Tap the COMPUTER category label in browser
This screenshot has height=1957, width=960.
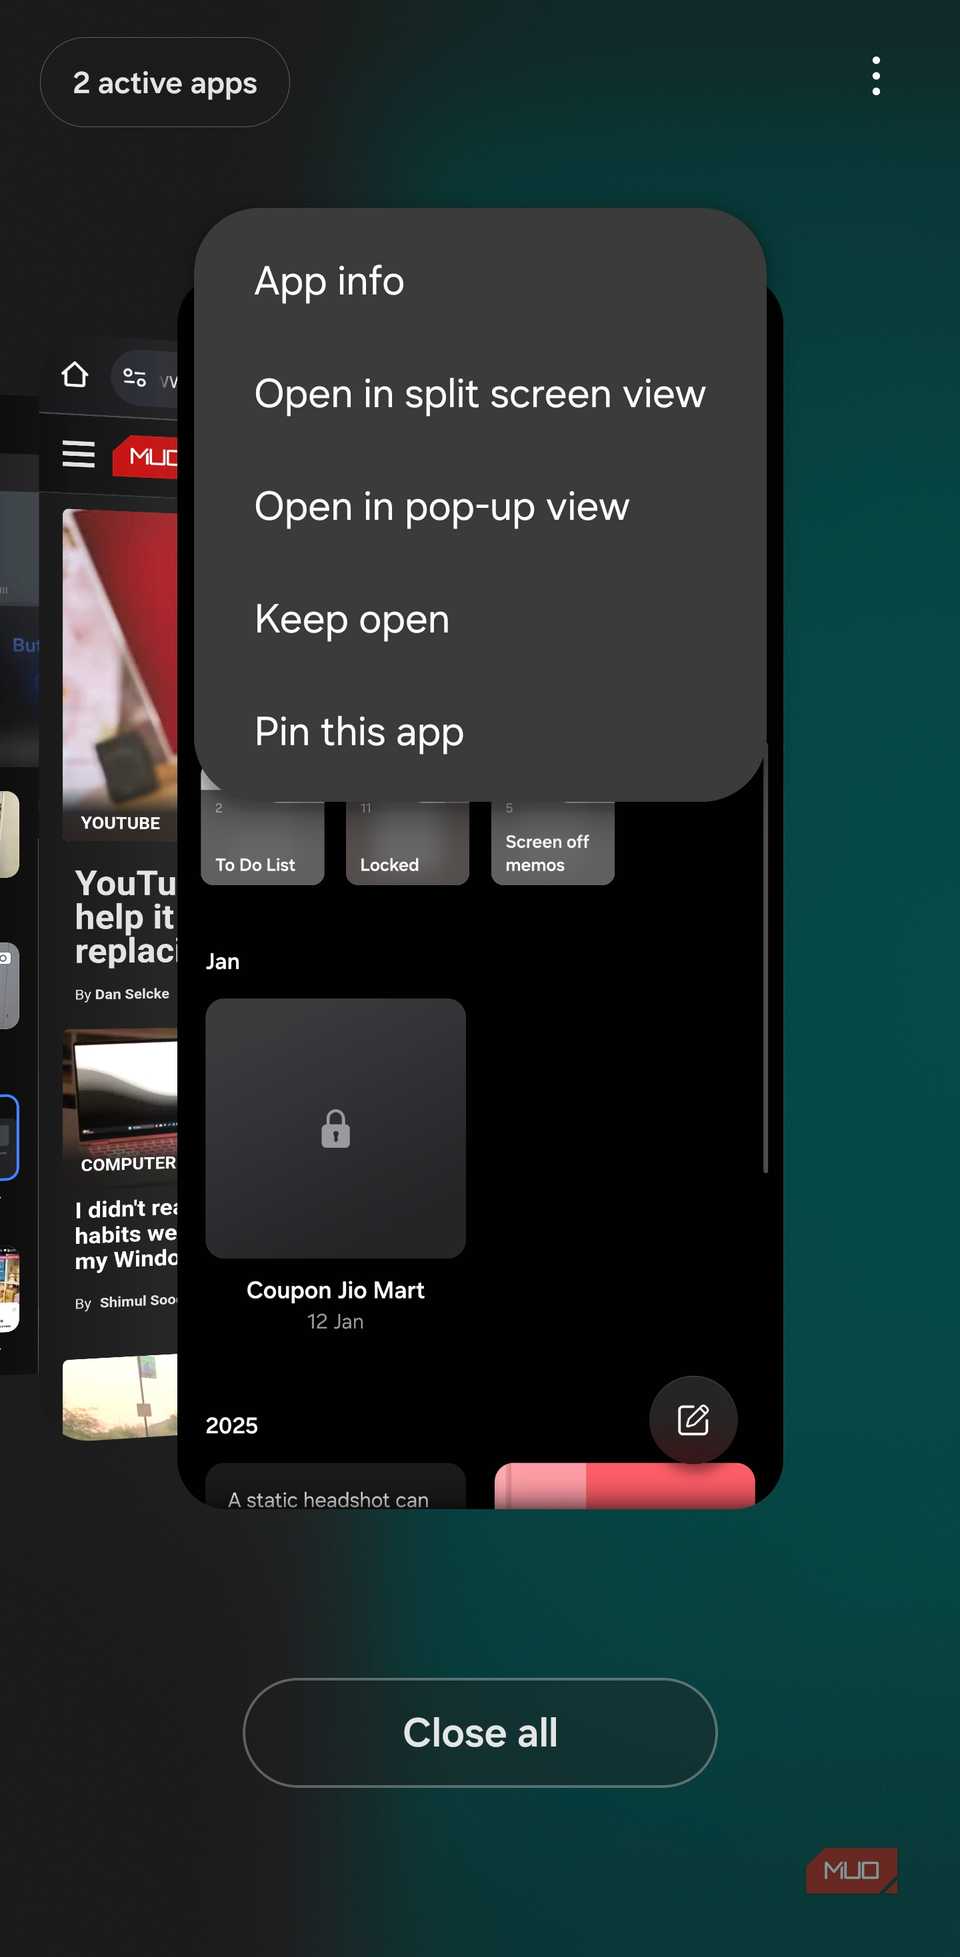128,1164
